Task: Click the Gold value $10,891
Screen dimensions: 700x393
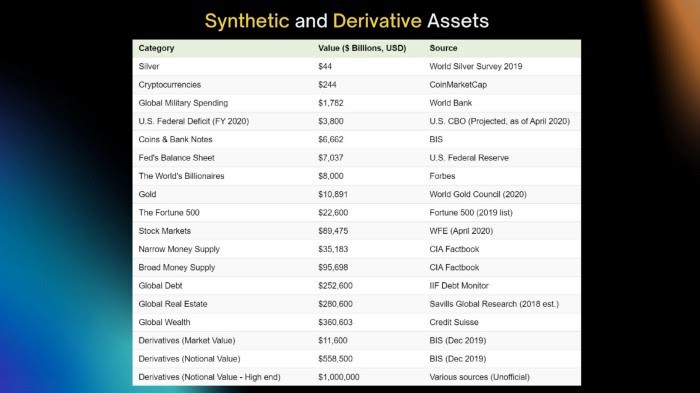Action: pos(333,194)
